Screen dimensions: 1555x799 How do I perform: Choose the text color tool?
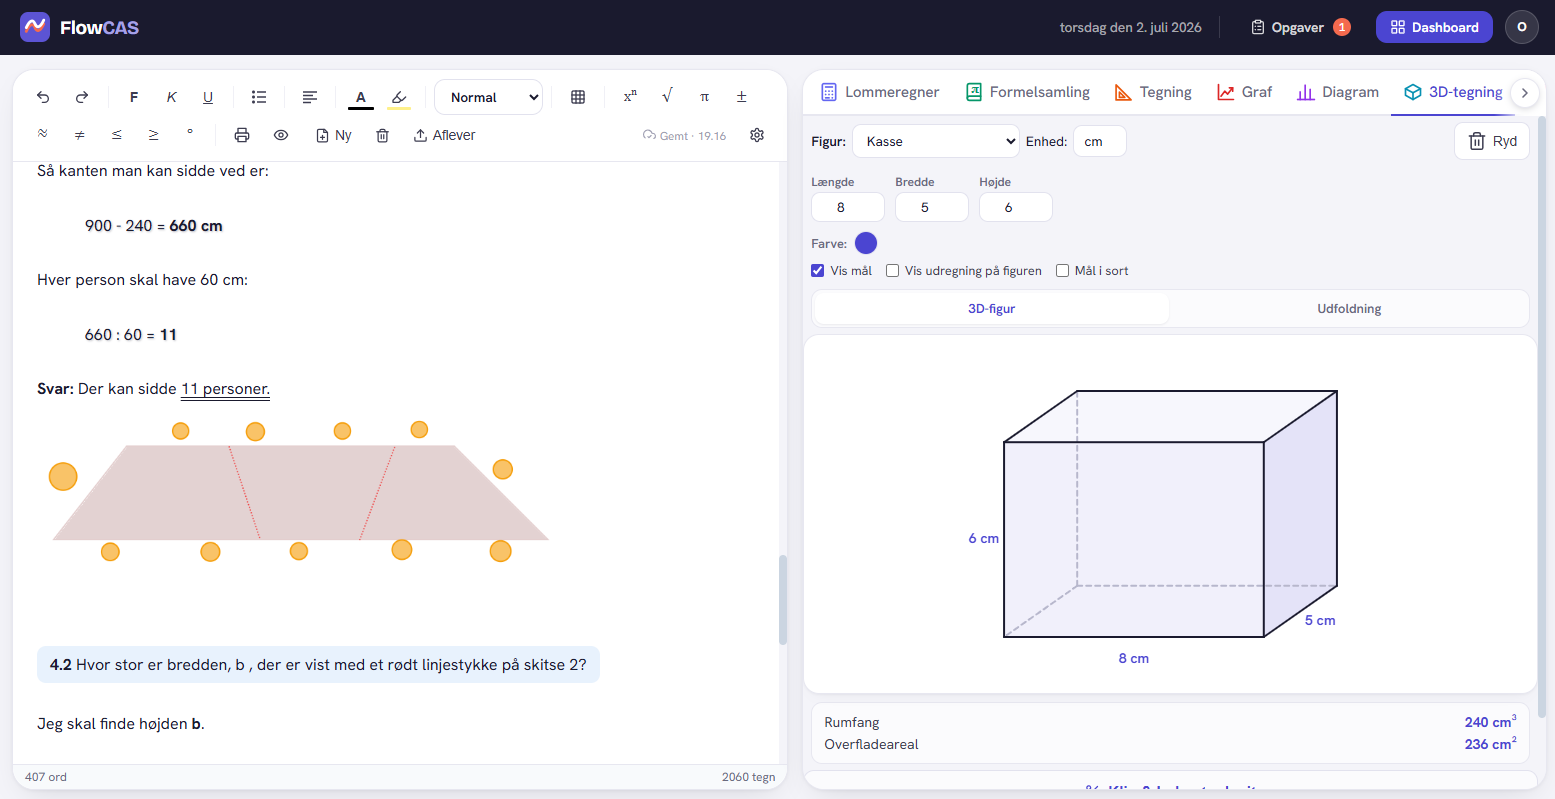(361, 97)
